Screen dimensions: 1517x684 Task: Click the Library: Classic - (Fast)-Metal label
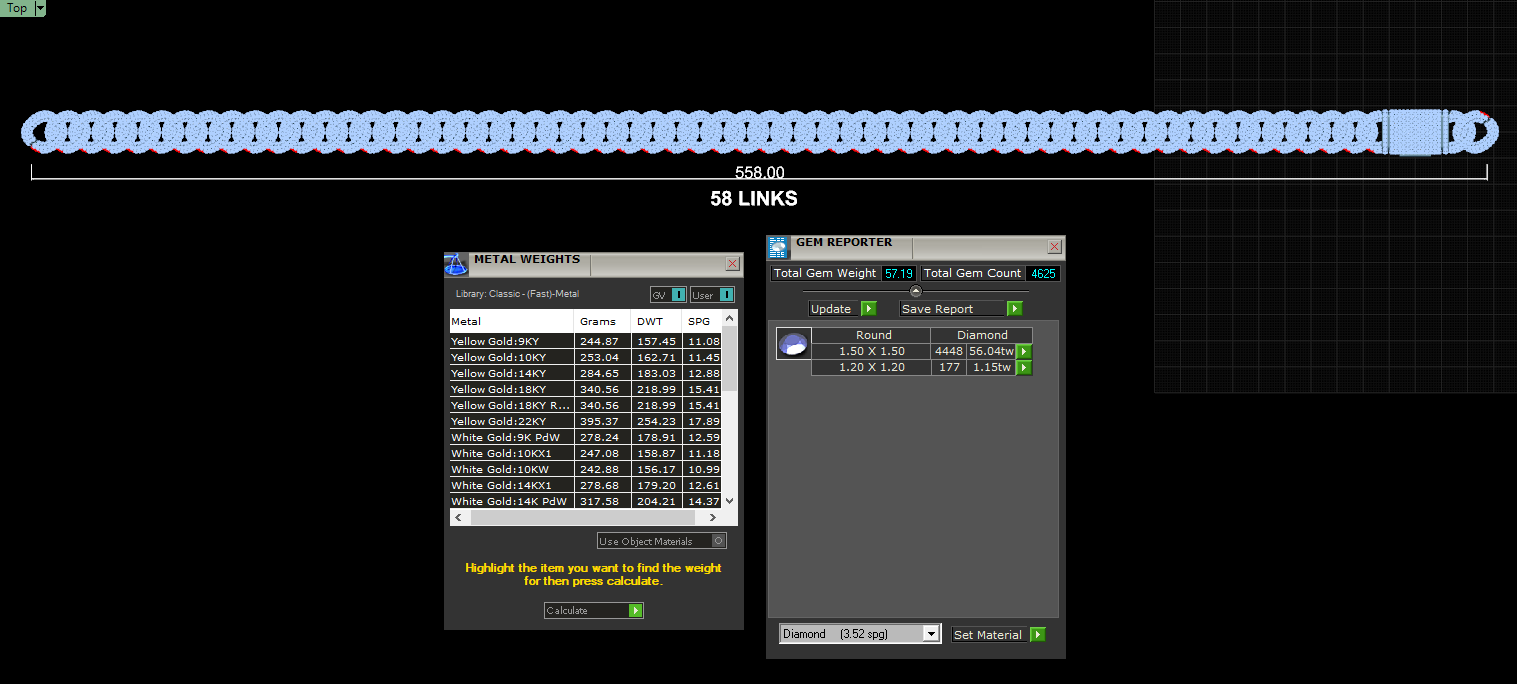click(x=517, y=294)
